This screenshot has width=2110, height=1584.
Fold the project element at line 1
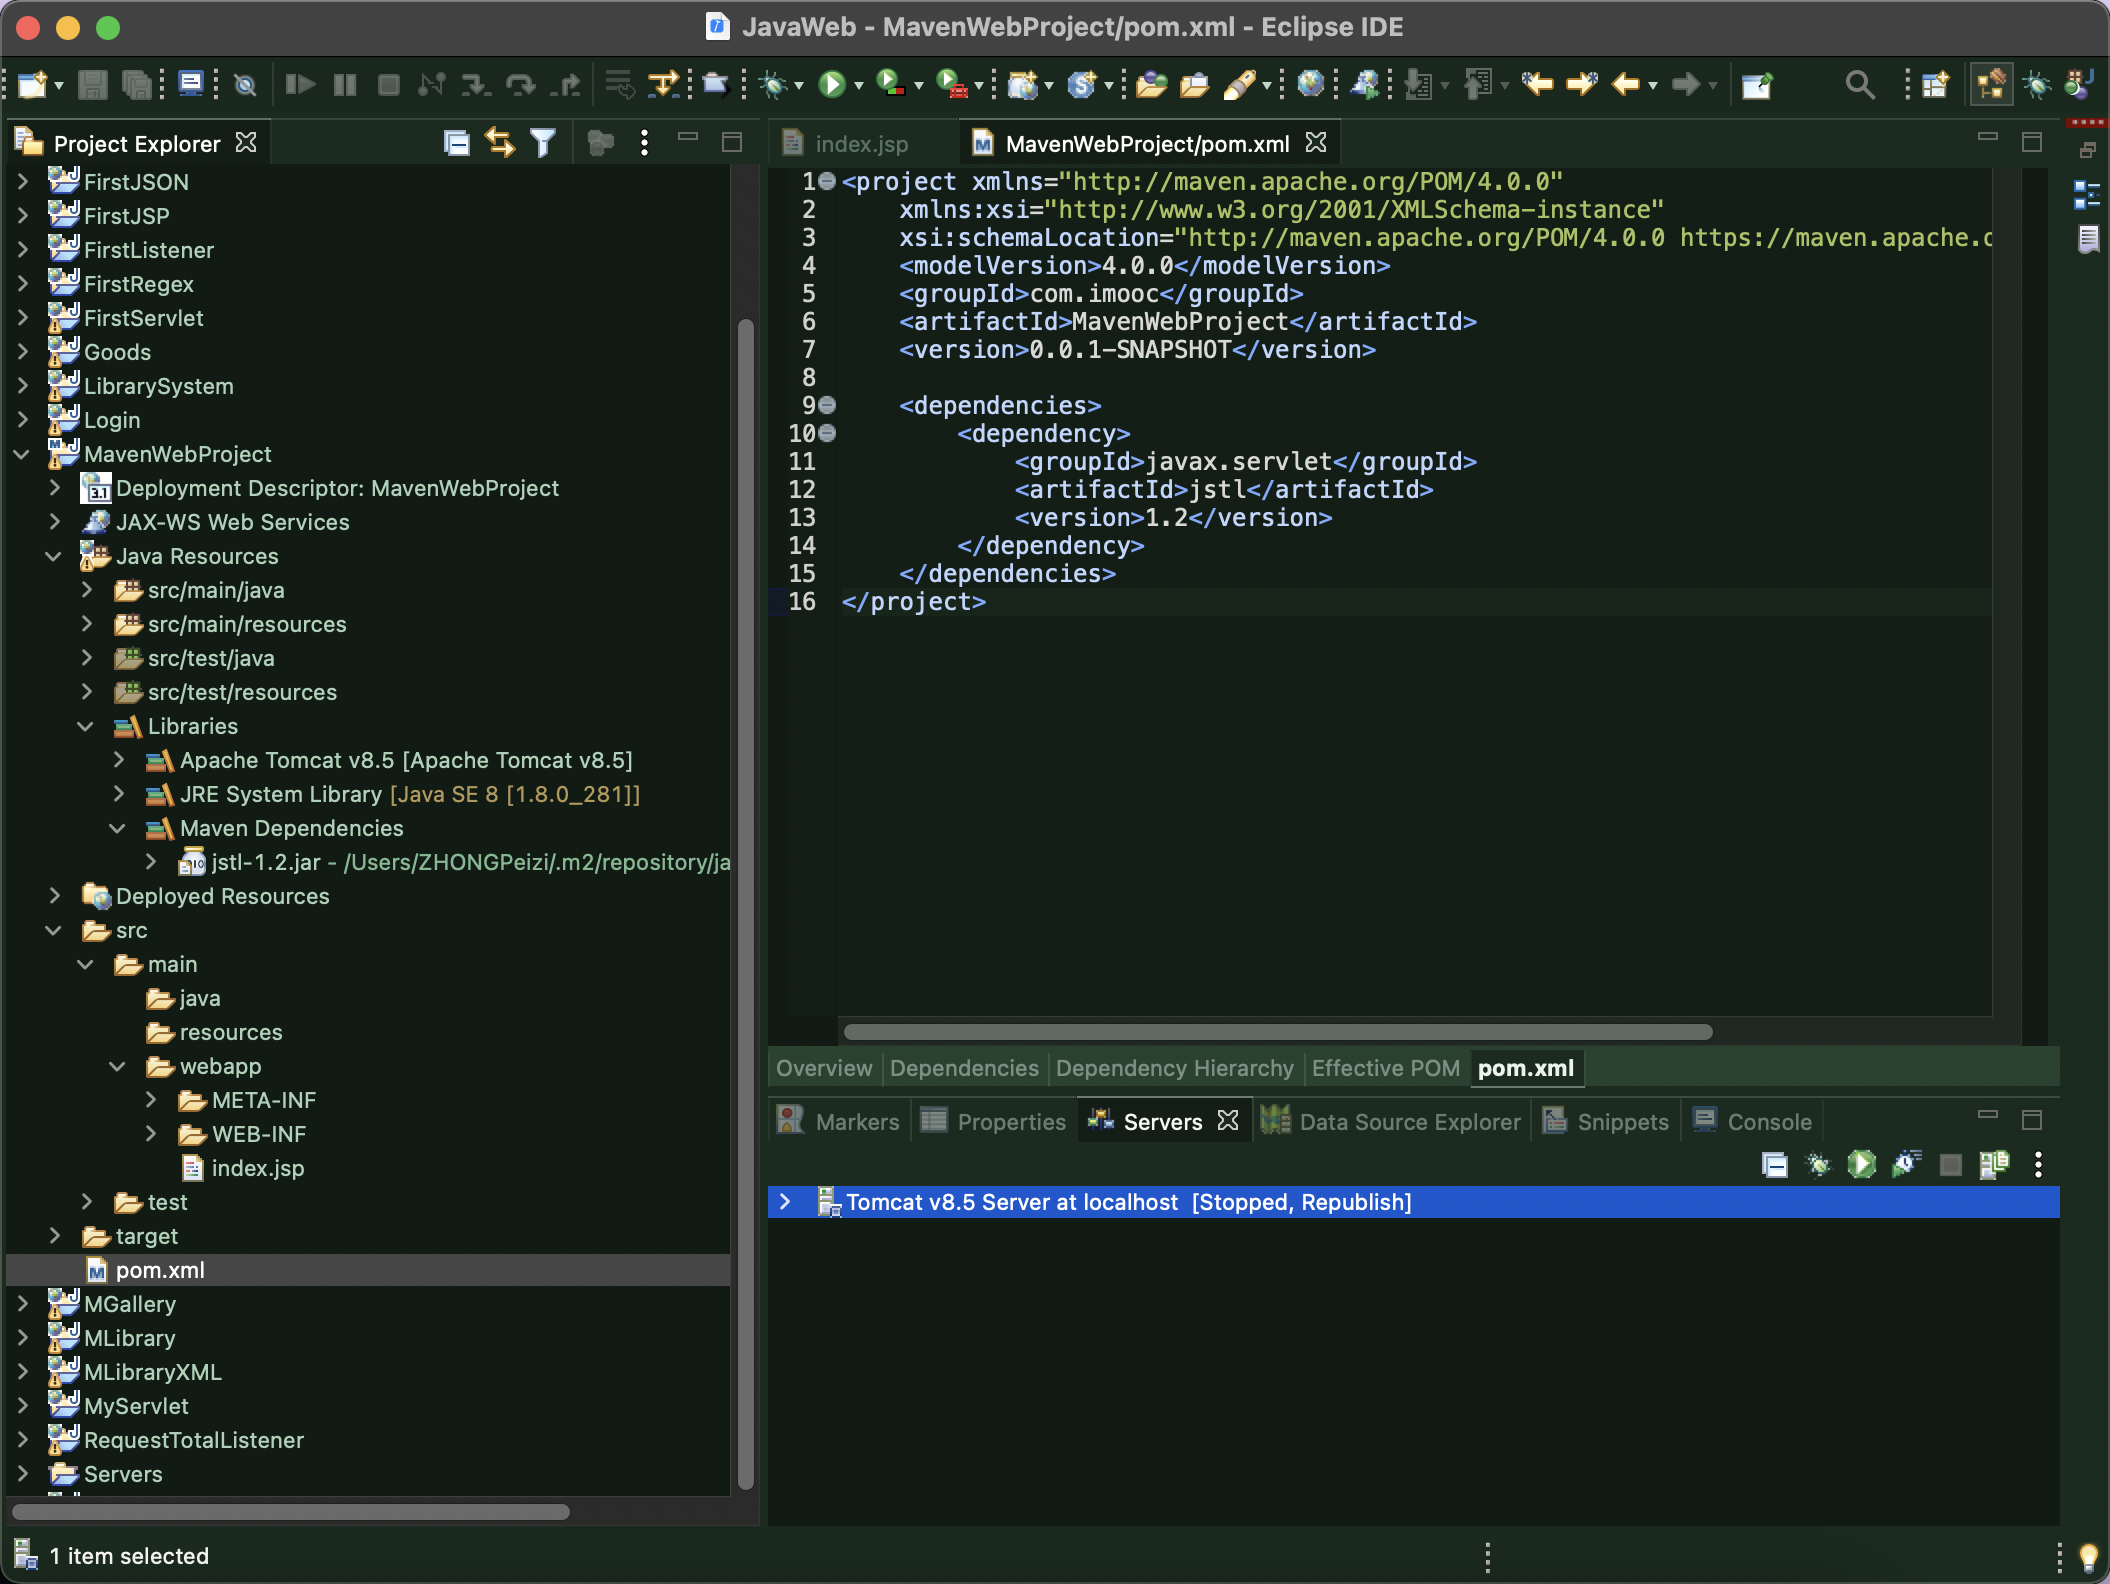point(827,181)
